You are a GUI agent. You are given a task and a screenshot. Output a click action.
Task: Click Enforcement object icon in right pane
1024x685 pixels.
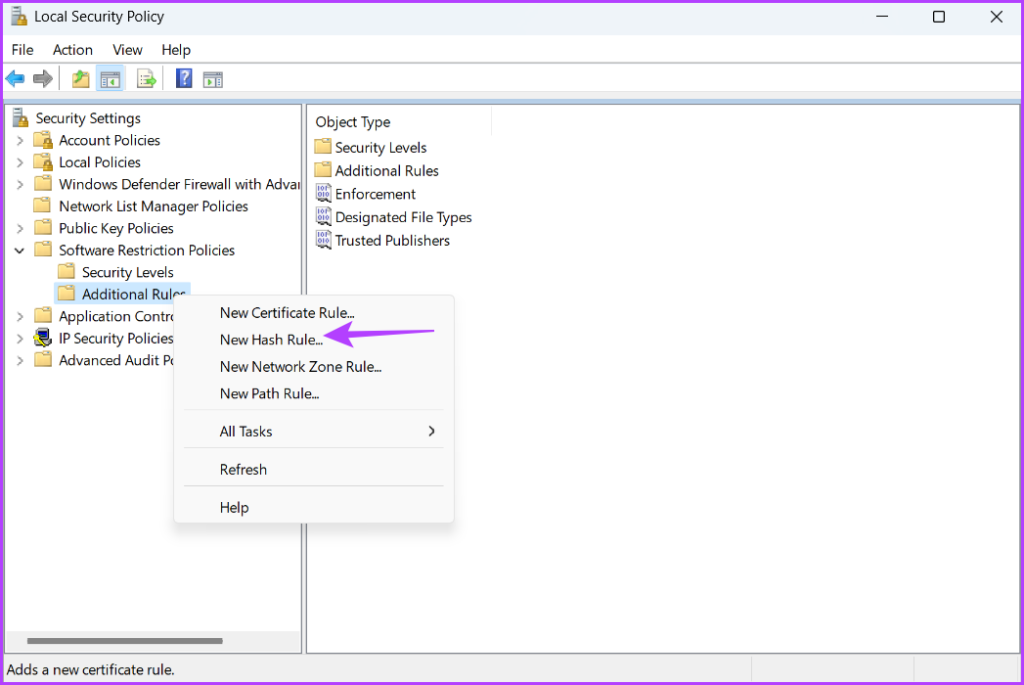coord(323,193)
